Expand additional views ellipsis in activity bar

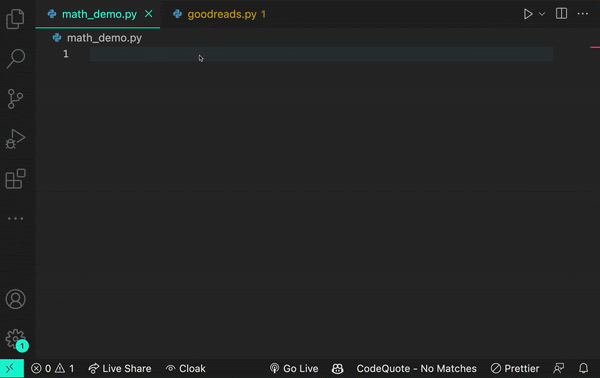point(15,218)
